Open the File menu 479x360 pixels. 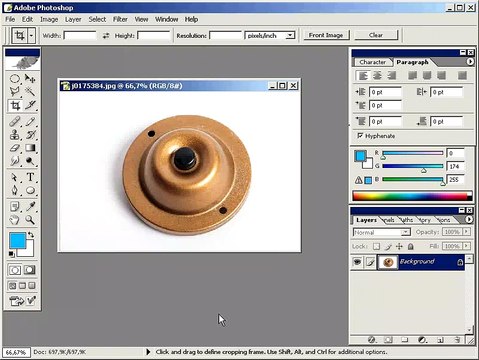10,19
